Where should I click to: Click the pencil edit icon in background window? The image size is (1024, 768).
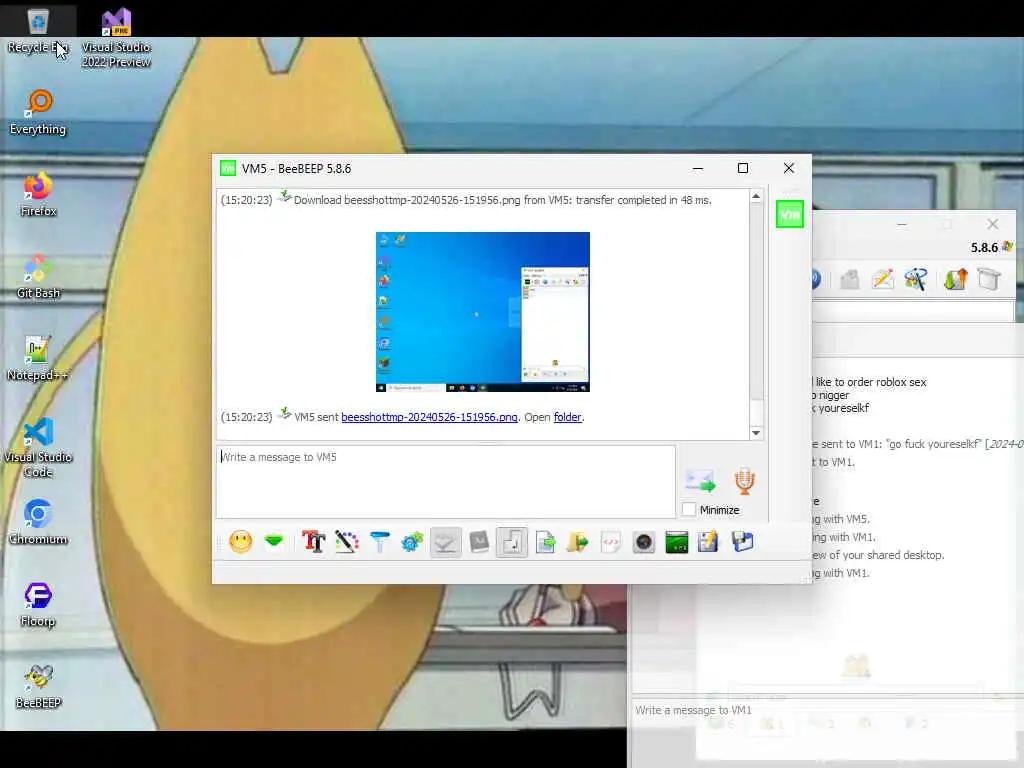tap(882, 280)
